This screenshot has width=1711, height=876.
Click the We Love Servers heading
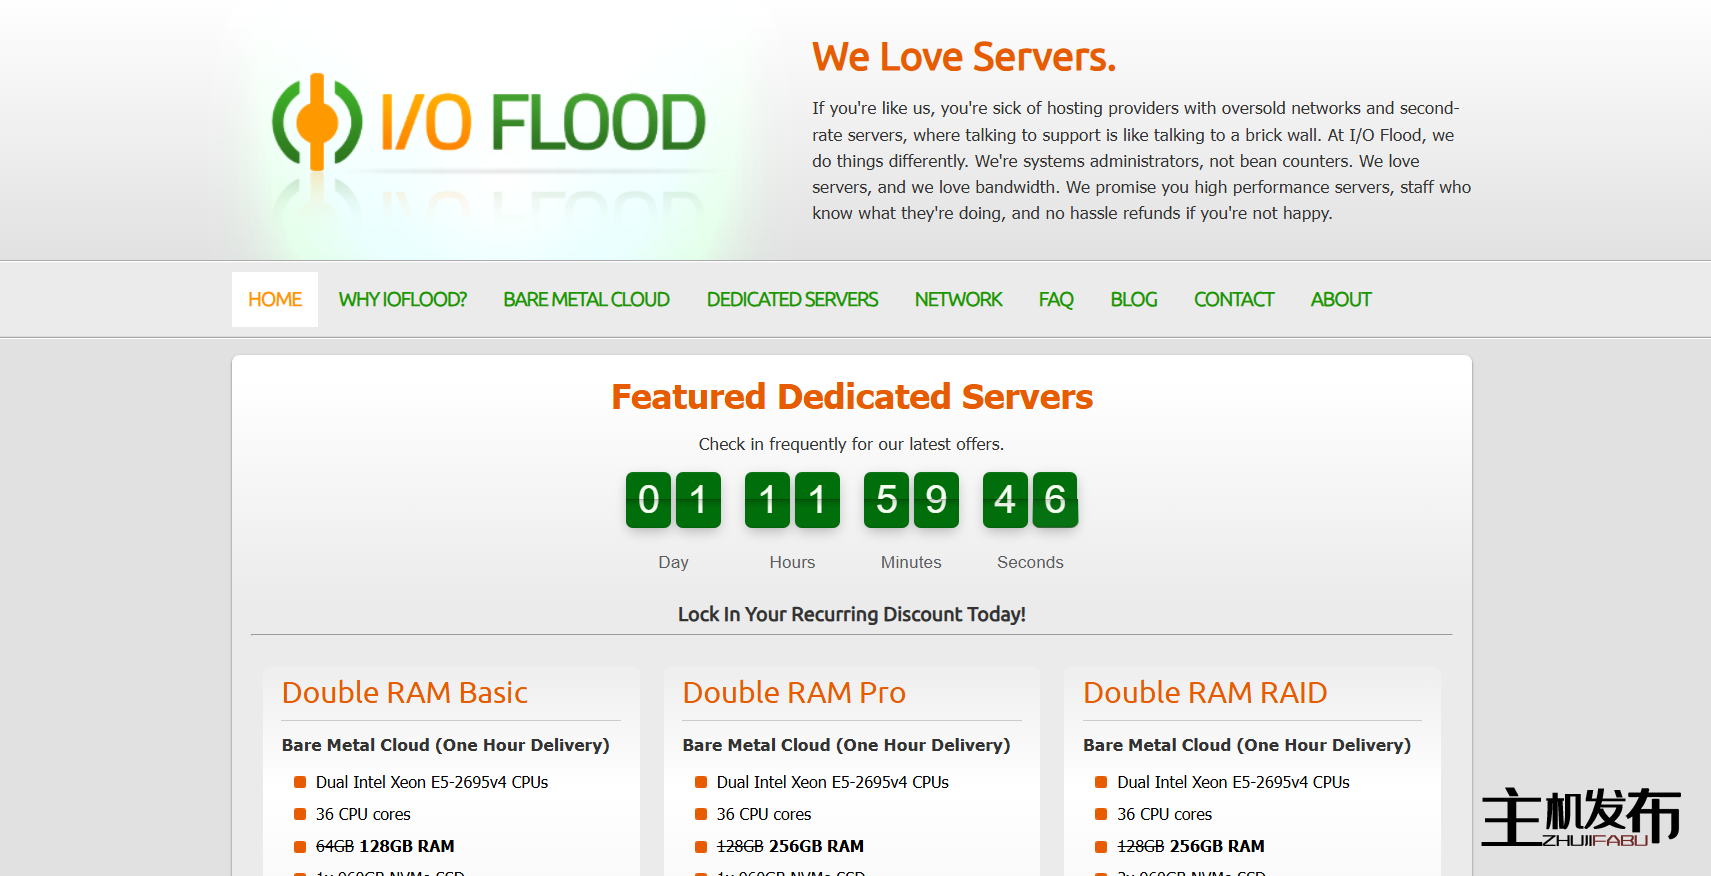pyautogui.click(x=963, y=58)
